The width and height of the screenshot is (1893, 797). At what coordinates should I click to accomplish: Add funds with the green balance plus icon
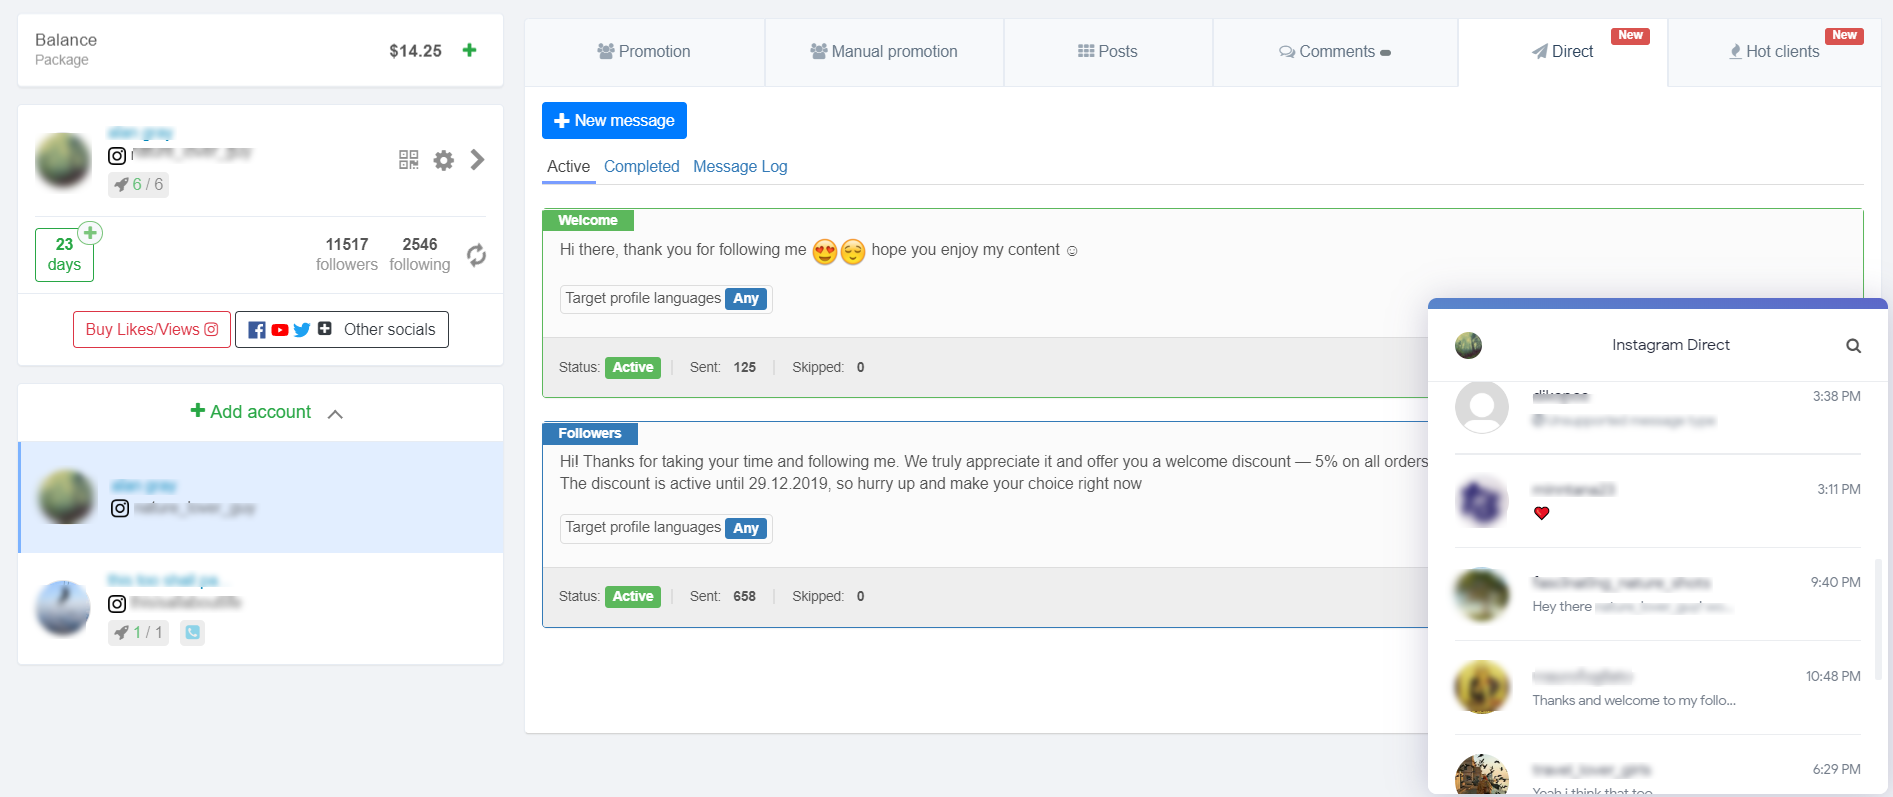click(x=469, y=50)
